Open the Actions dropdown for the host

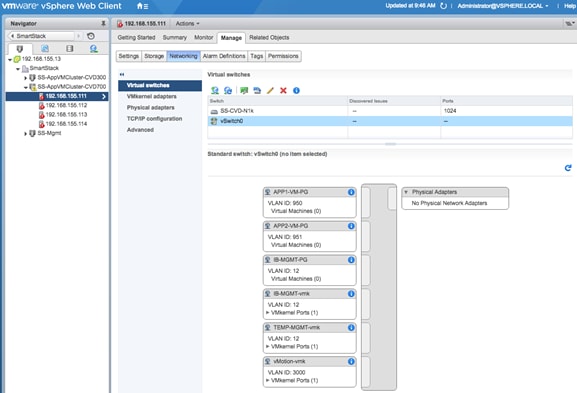click(x=187, y=24)
